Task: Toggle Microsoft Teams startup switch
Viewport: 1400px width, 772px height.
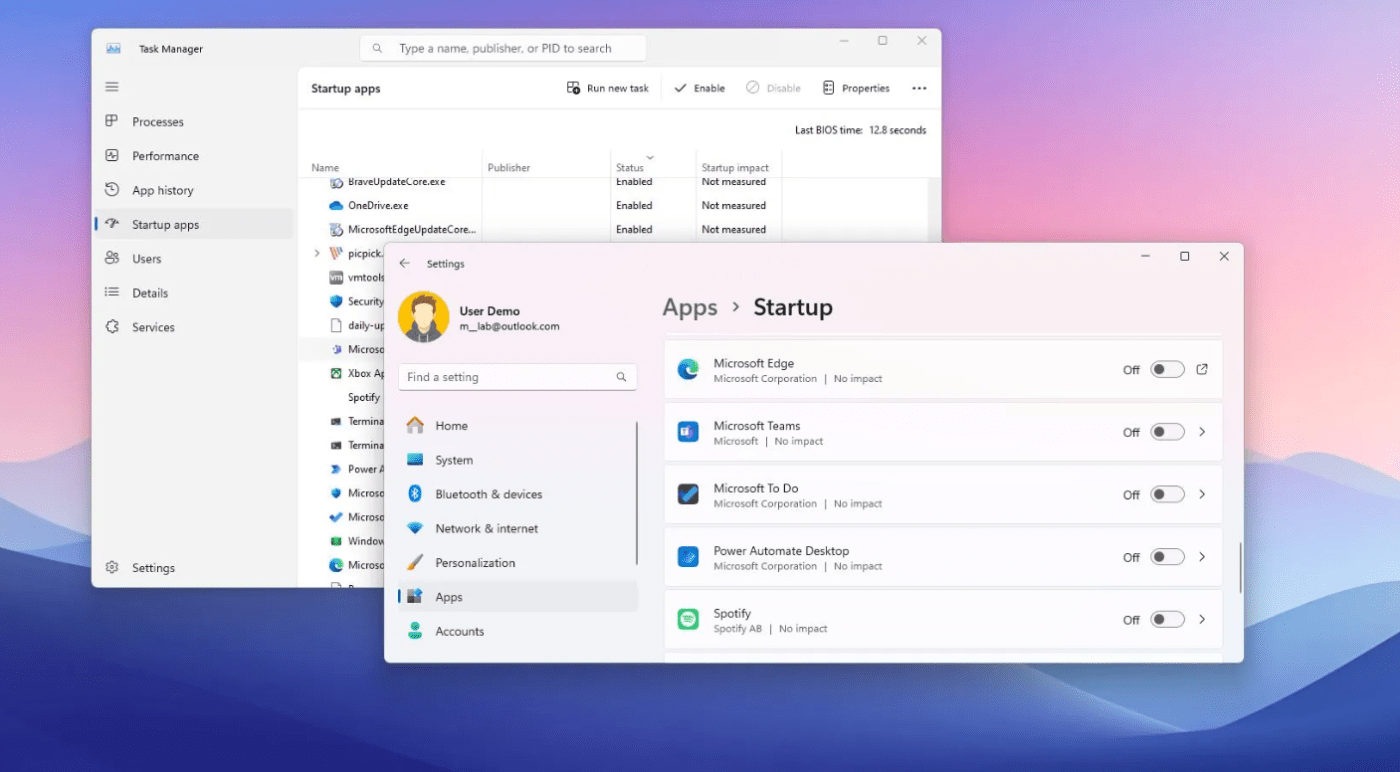Action: 1166,432
